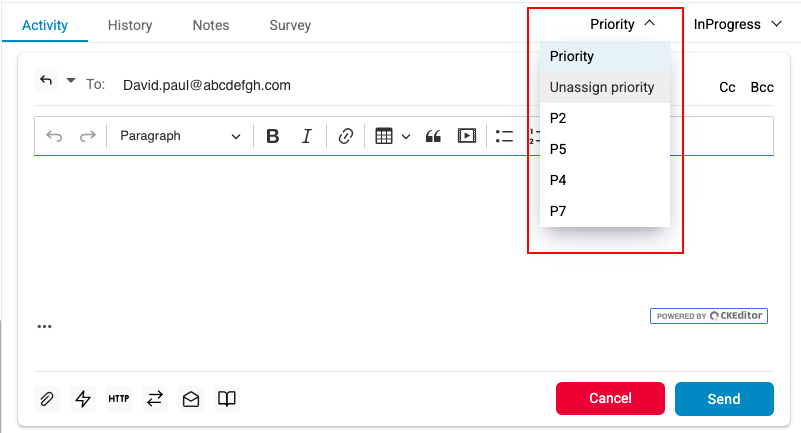Open the InProgress status dropdown
This screenshot has width=801, height=433.
[738, 24]
